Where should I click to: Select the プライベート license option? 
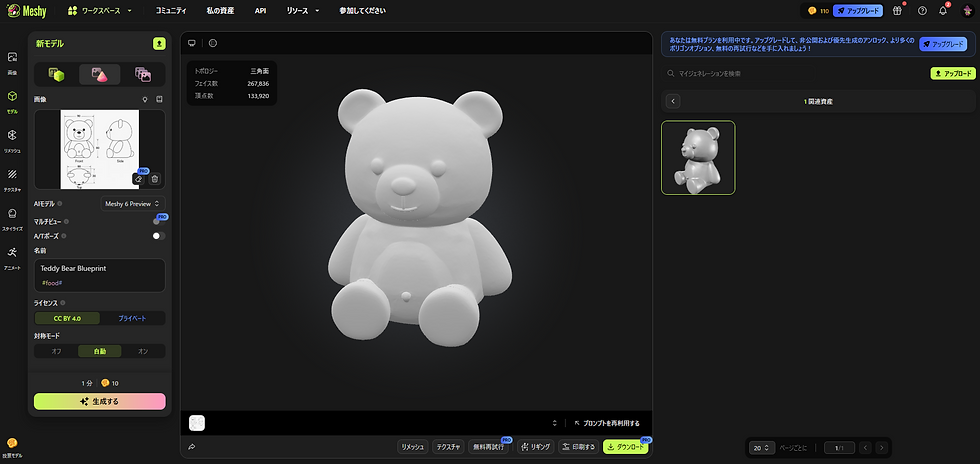pos(132,318)
